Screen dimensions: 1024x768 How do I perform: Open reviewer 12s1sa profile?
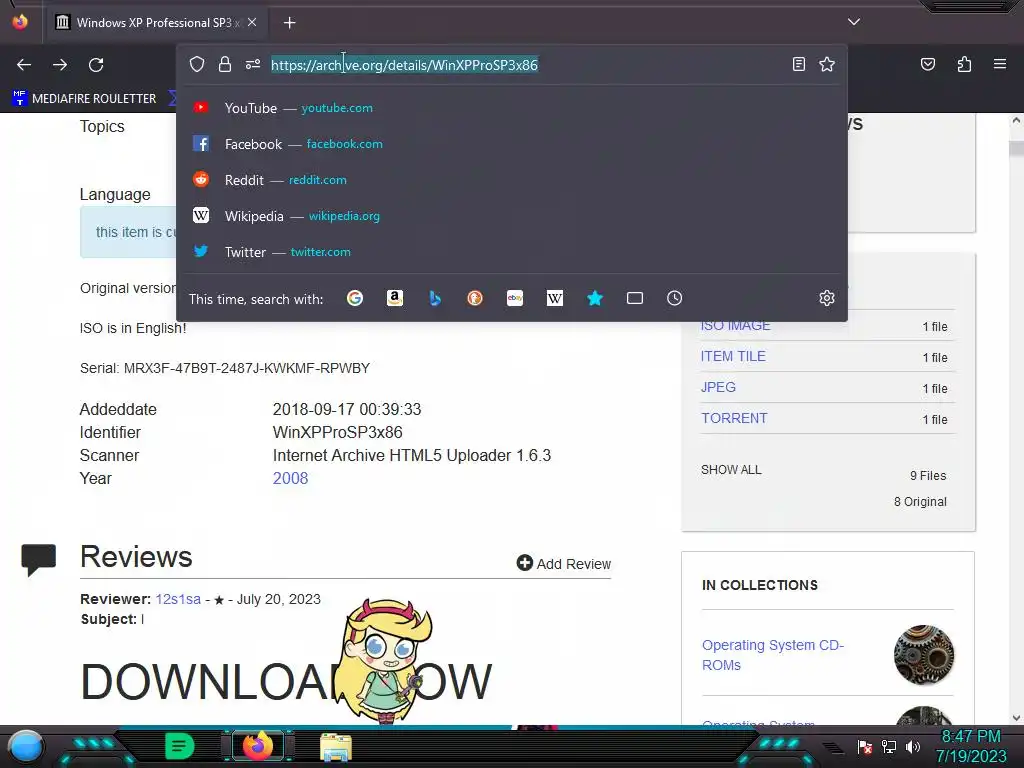pyautogui.click(x=178, y=599)
